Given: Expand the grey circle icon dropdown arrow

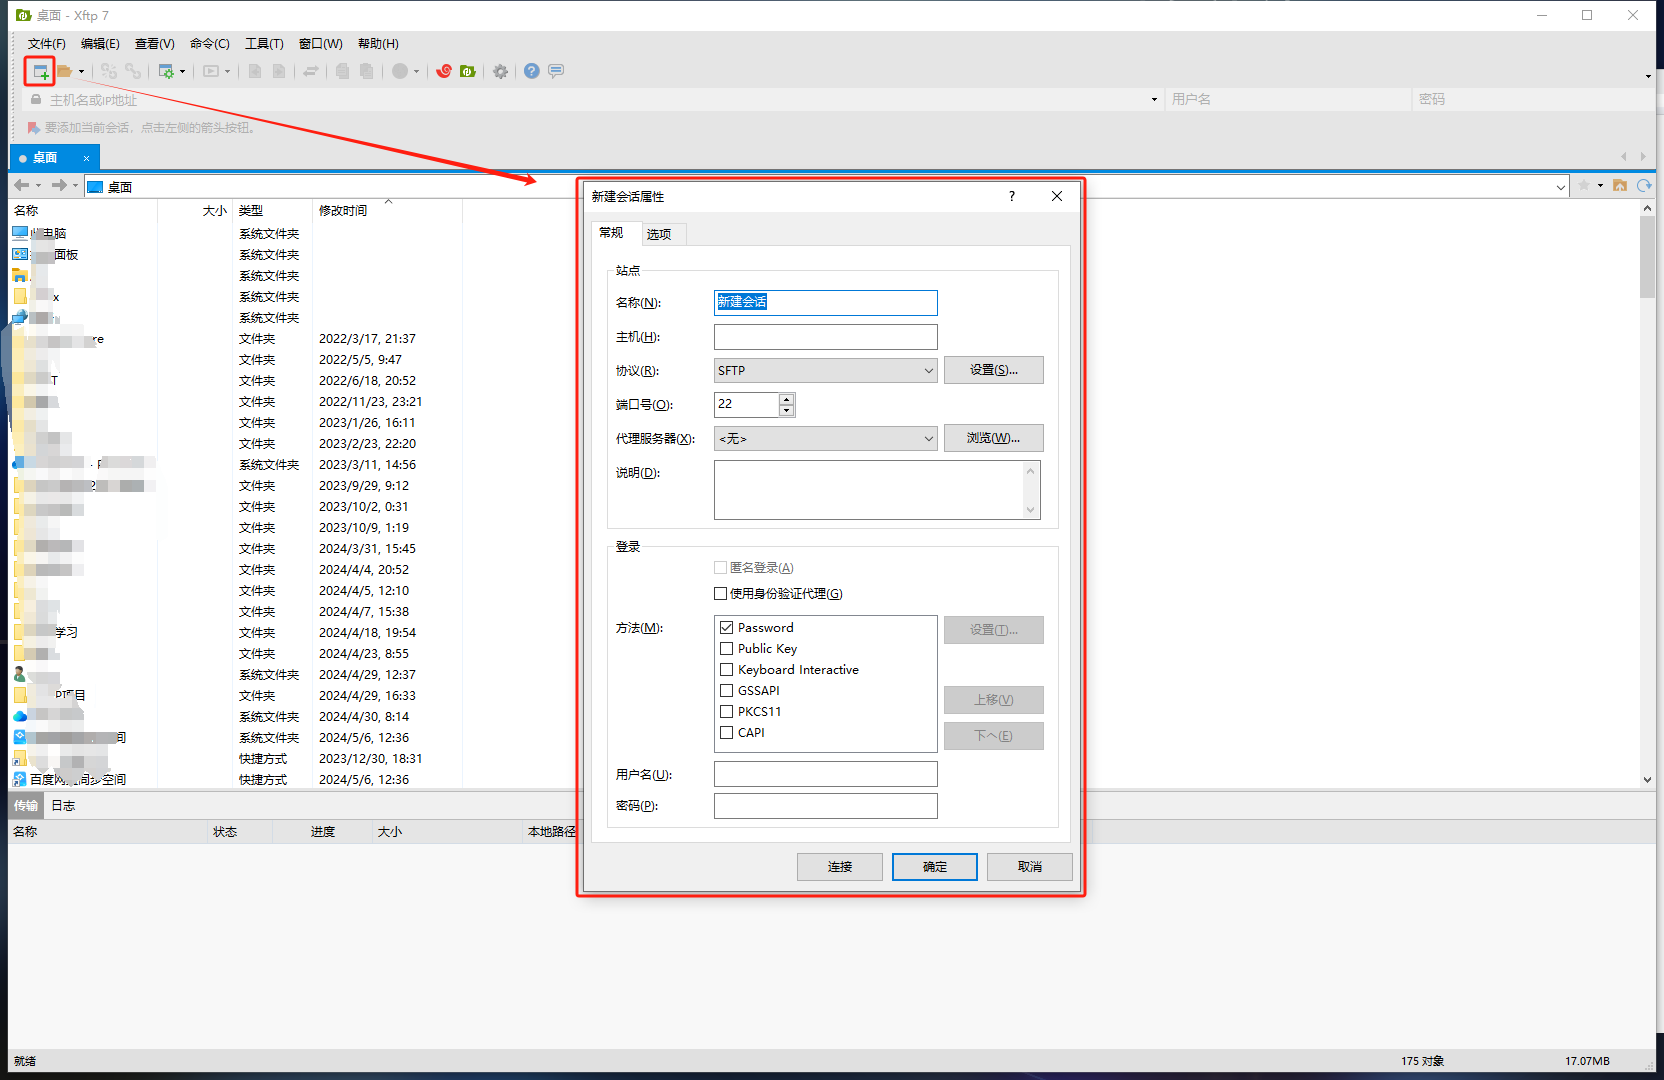Looking at the screenshot, I should (416, 72).
